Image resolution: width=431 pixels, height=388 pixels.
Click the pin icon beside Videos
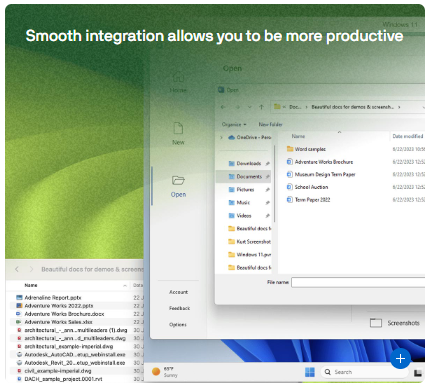point(267,215)
